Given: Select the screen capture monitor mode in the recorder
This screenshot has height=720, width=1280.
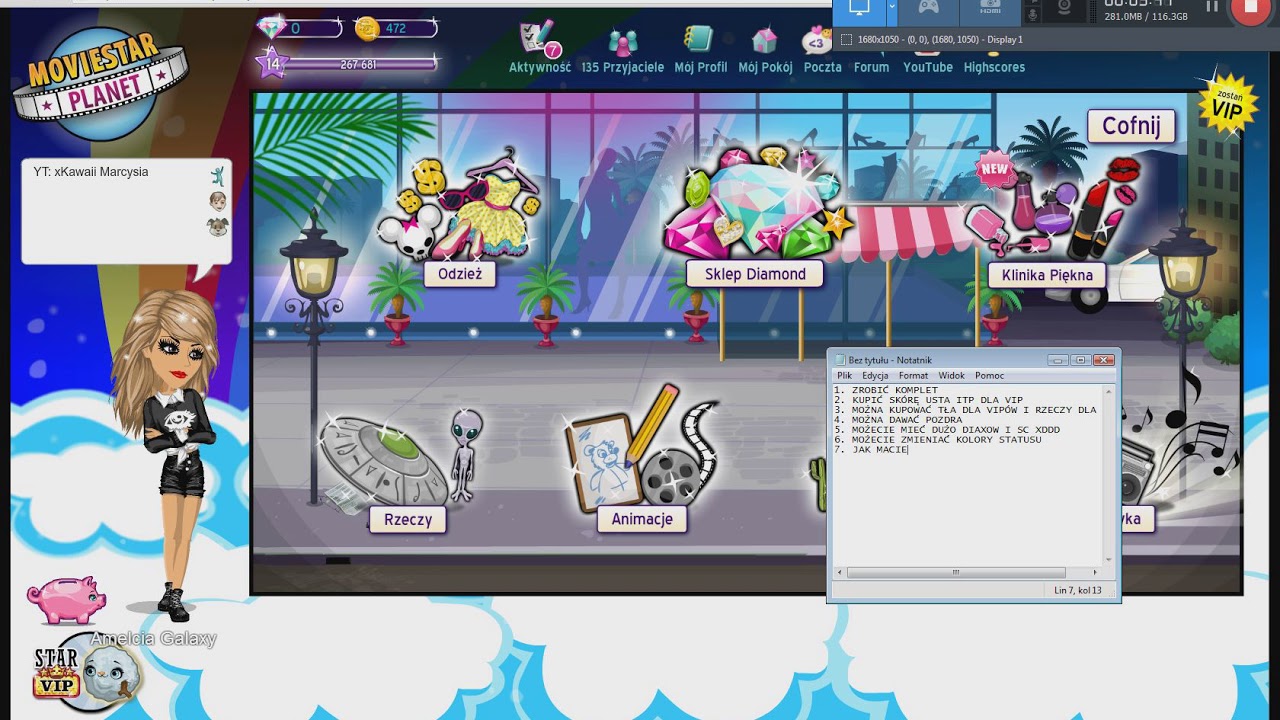Looking at the screenshot, I should pyautogui.click(x=859, y=8).
